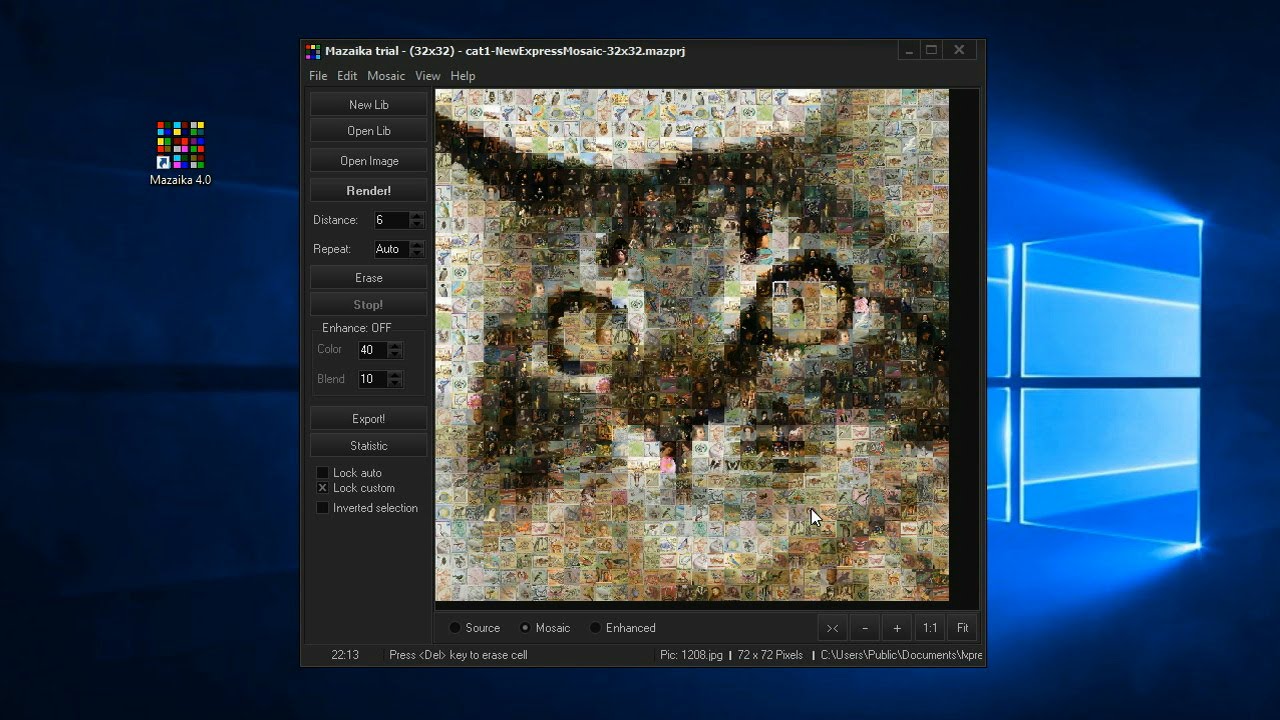Click the 22:13 timer in status bar
The height and width of the screenshot is (720, 1280).
[x=345, y=655]
